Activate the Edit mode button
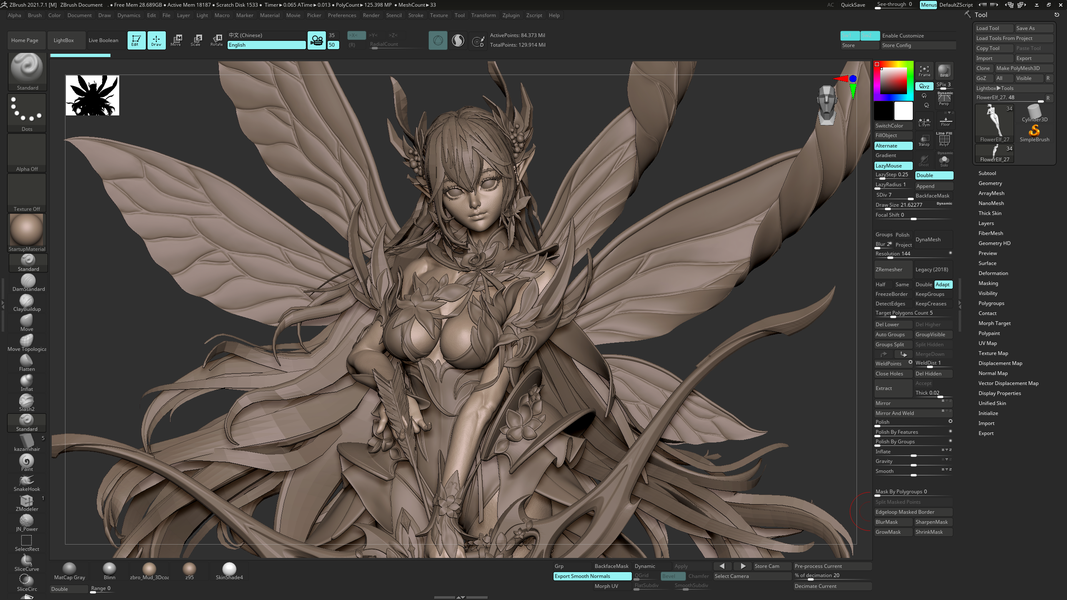1067x600 pixels. click(x=136, y=40)
